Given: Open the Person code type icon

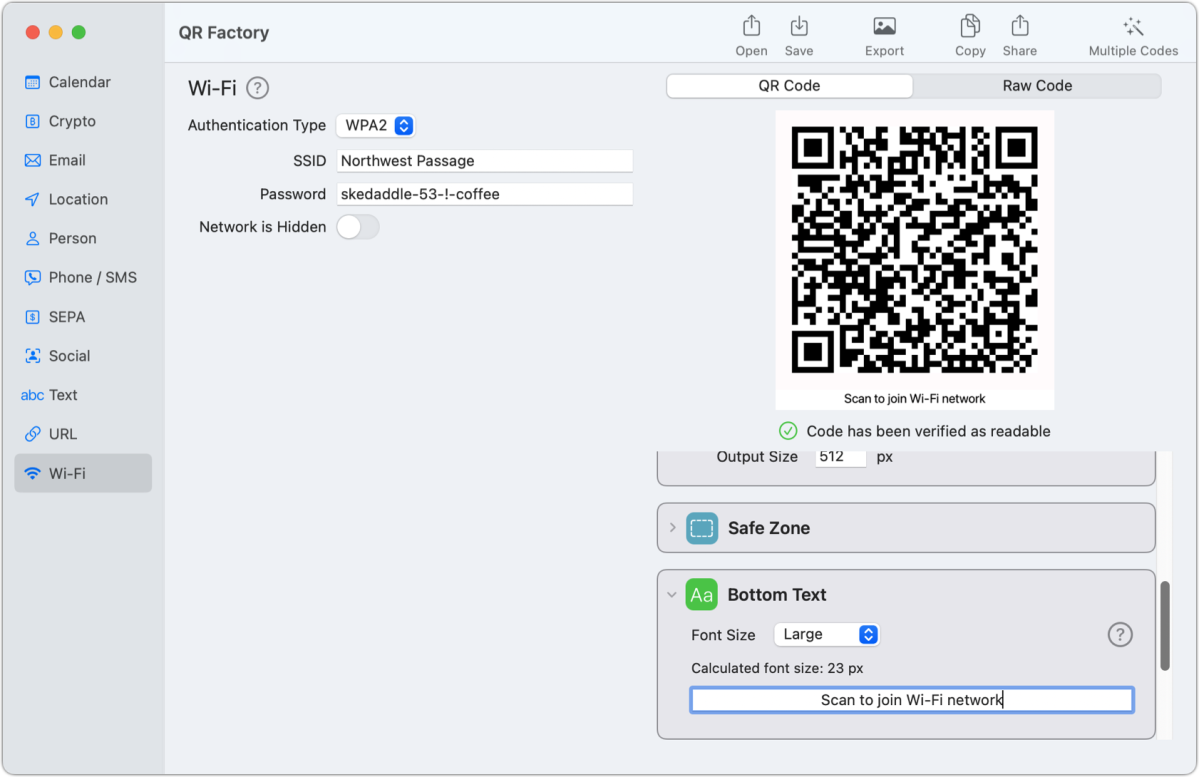Looking at the screenshot, I should 32,238.
